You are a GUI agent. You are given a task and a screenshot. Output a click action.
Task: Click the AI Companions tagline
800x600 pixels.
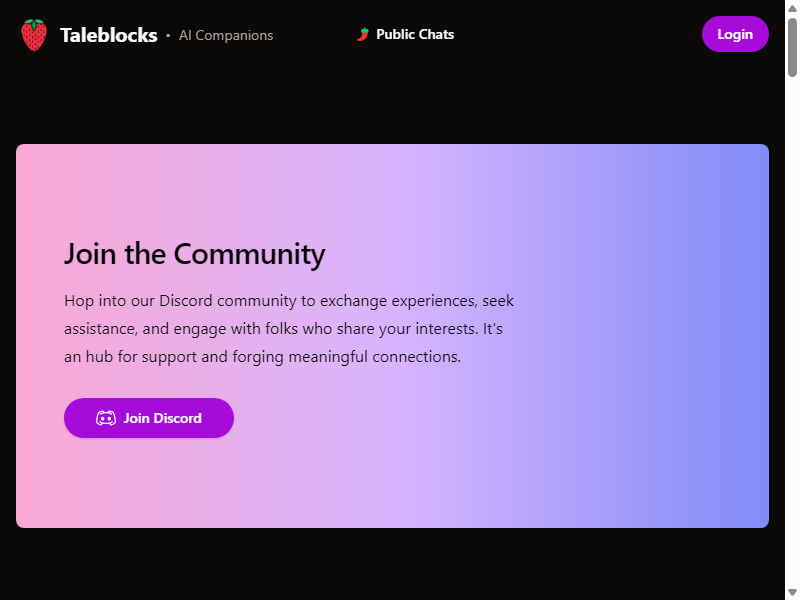click(x=226, y=35)
